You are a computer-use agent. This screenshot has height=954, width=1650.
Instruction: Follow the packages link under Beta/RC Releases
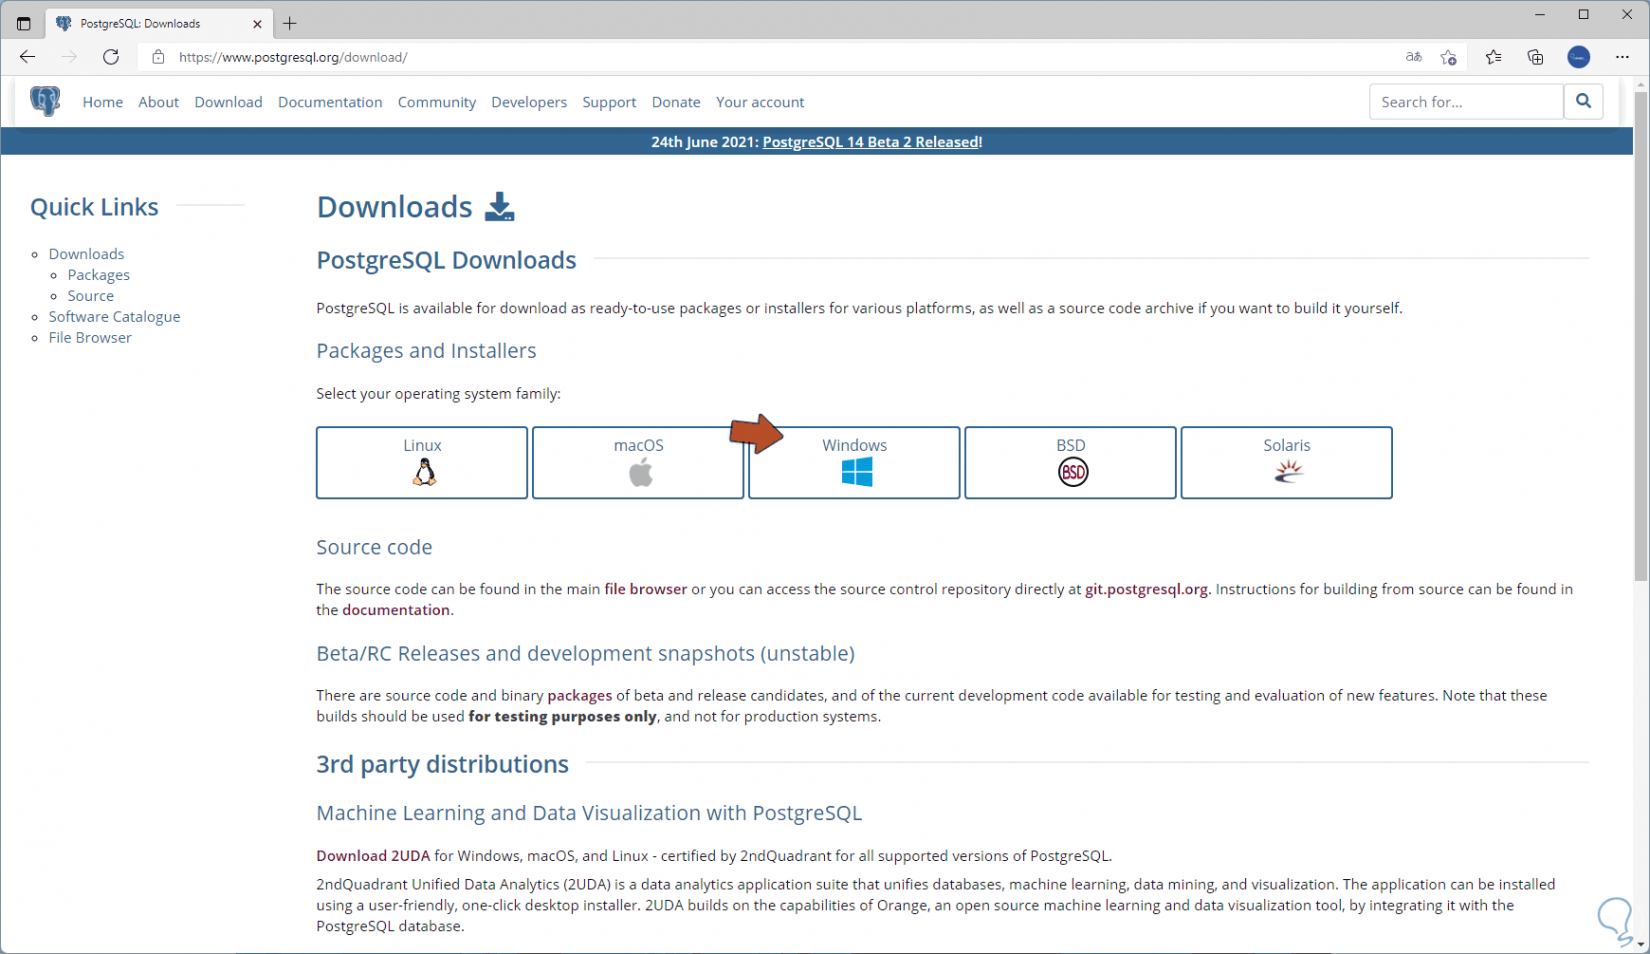(x=580, y=695)
